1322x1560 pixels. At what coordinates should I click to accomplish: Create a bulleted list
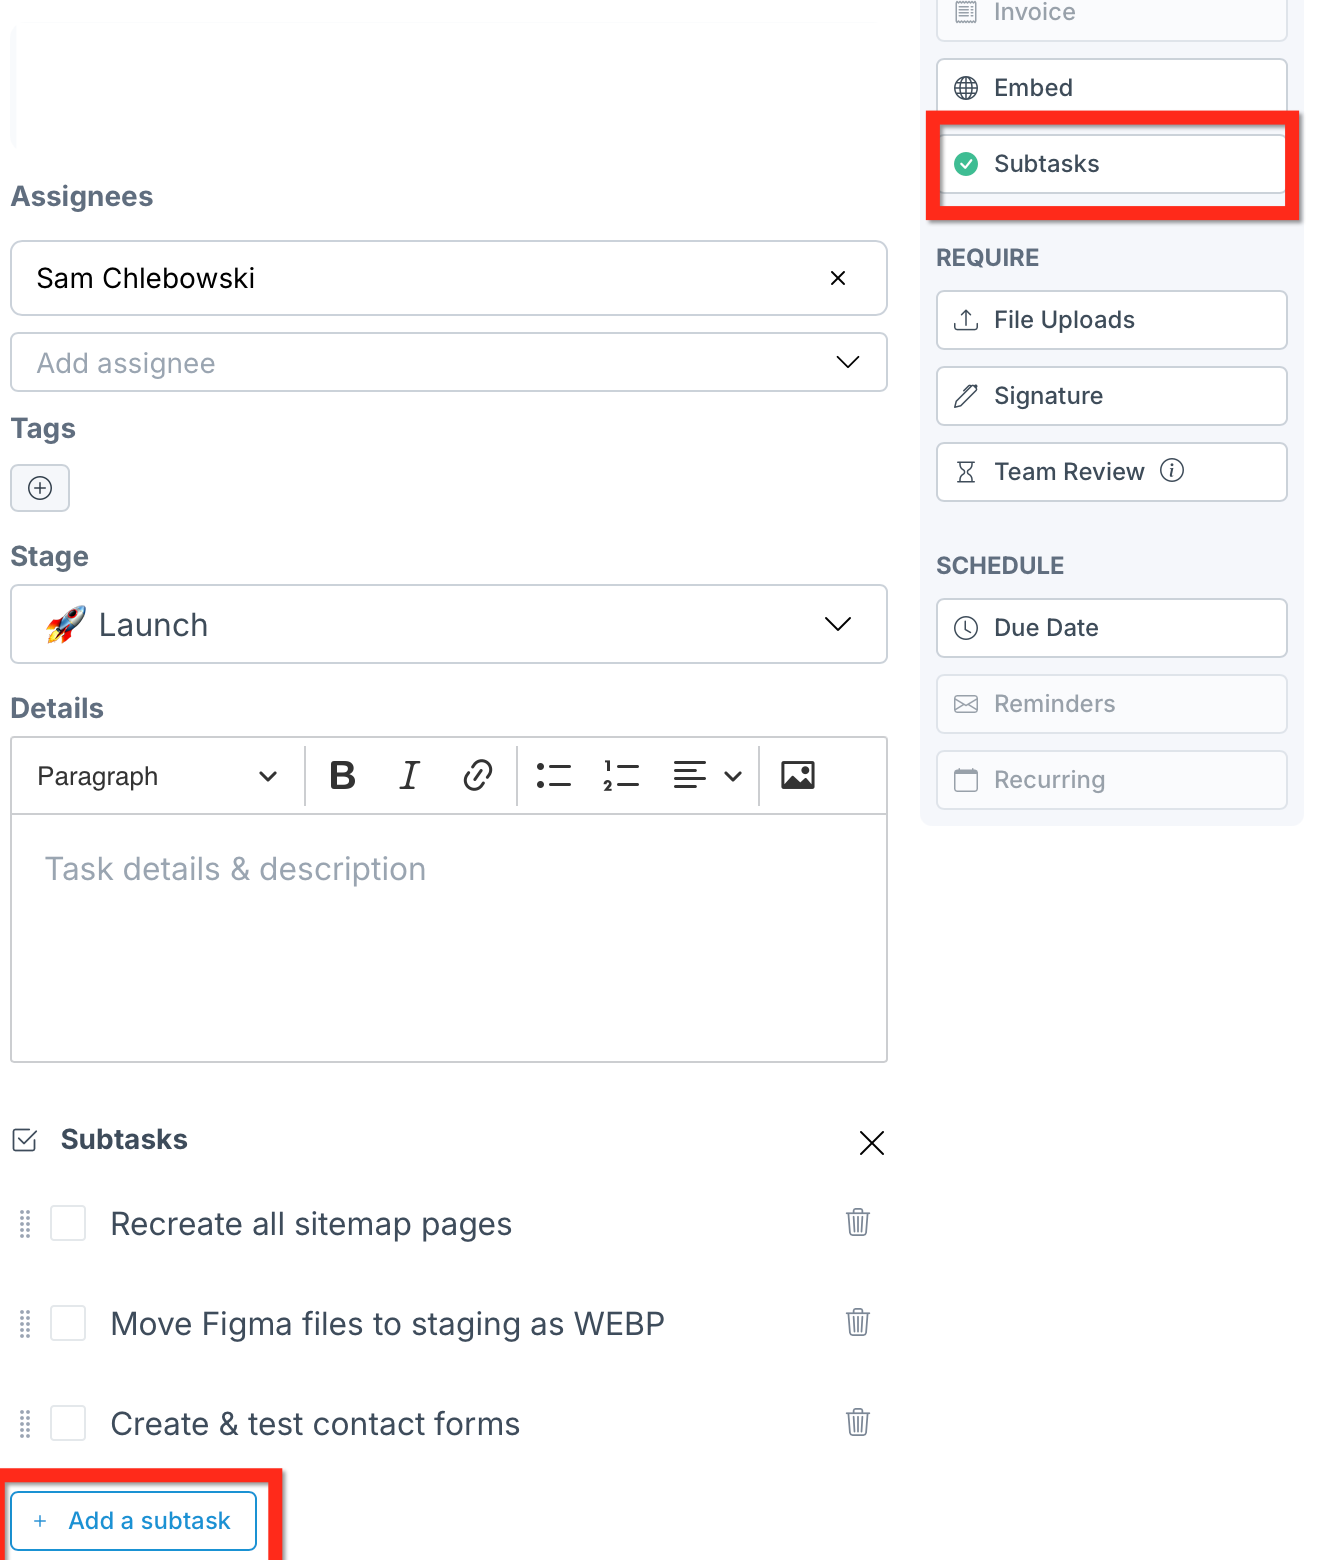(x=553, y=775)
